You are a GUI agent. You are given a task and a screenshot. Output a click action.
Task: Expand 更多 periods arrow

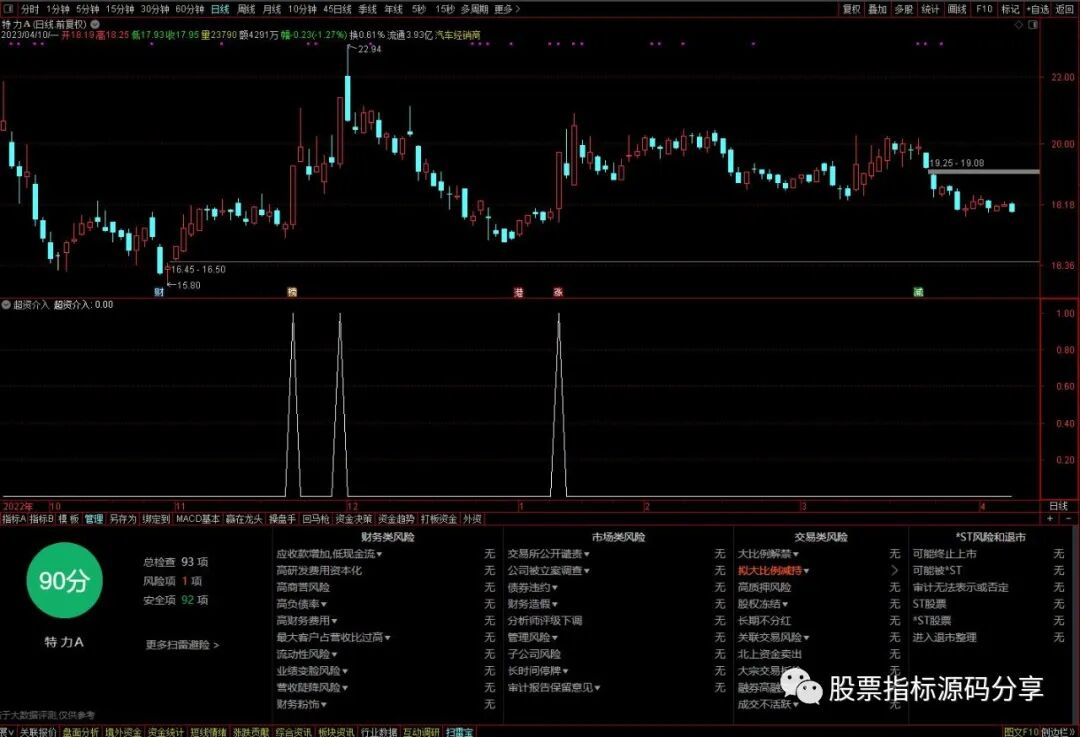coord(508,9)
